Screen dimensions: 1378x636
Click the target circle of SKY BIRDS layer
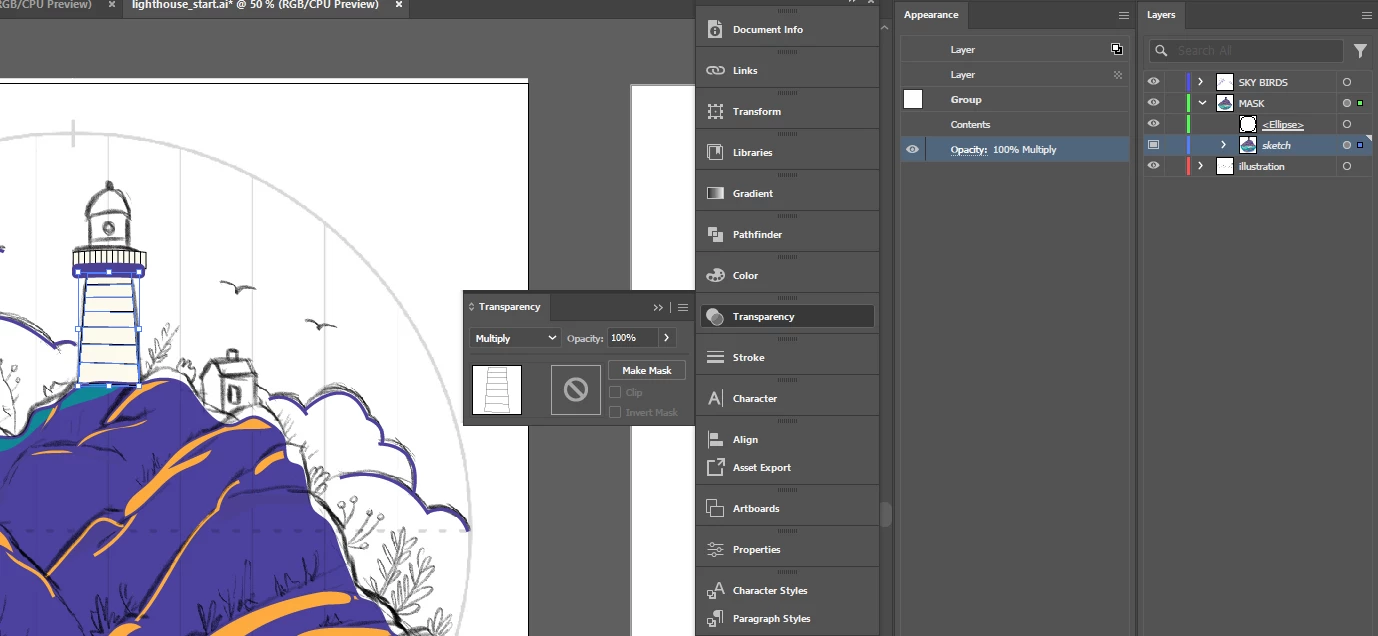coord(1346,83)
